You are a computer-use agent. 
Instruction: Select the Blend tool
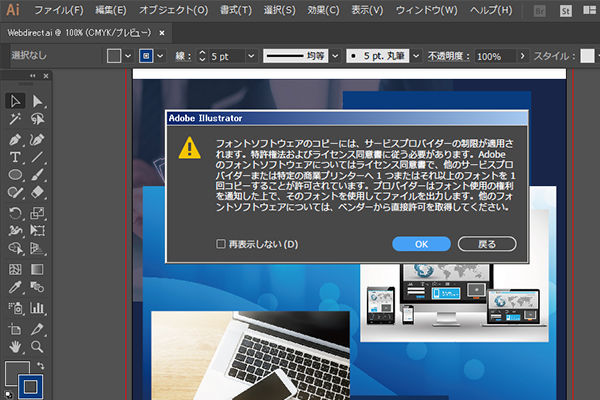[x=37, y=287]
